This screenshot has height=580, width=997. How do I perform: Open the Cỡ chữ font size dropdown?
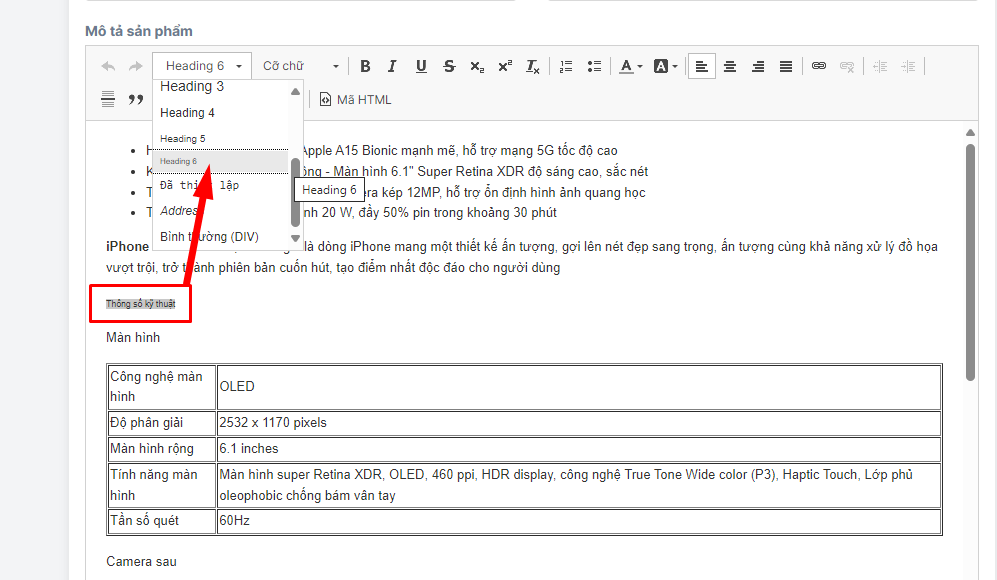point(301,66)
